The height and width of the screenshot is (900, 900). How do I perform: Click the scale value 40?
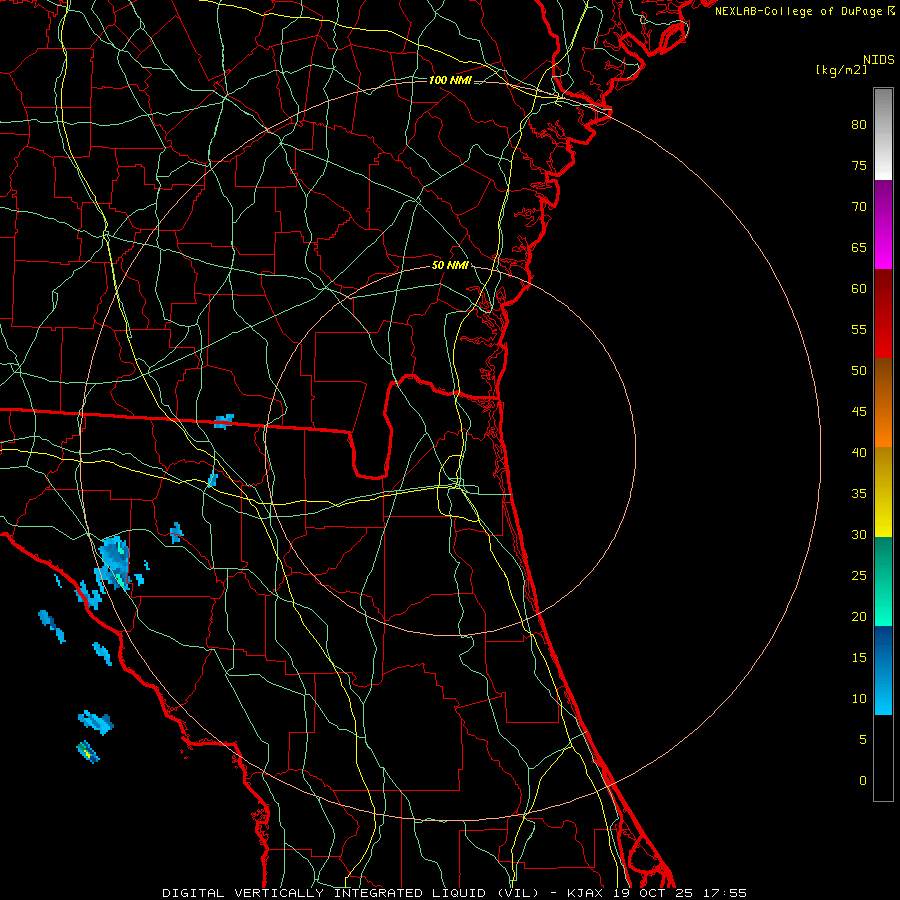(x=859, y=452)
